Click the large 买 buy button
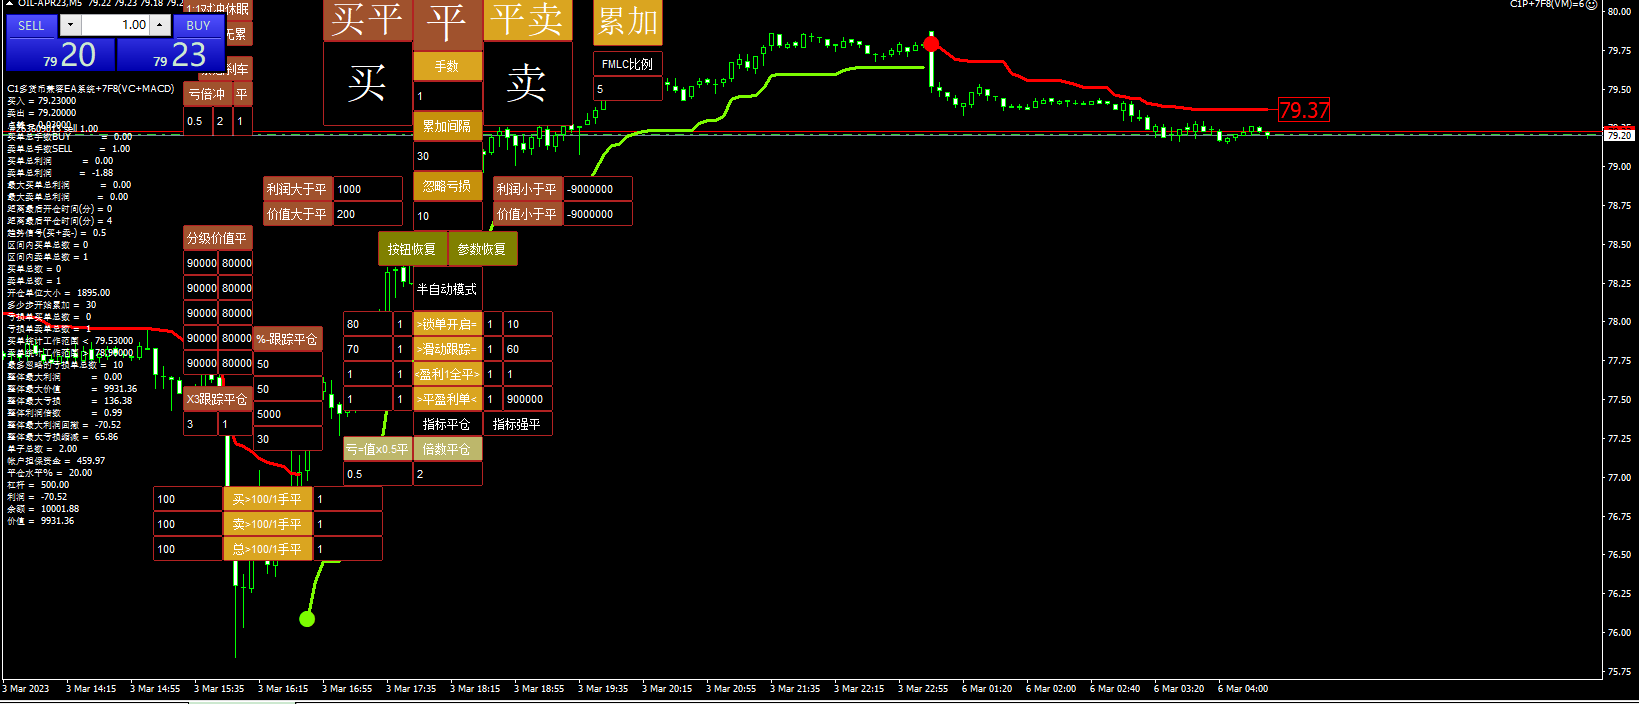Image resolution: width=1639 pixels, height=704 pixels. [x=367, y=83]
